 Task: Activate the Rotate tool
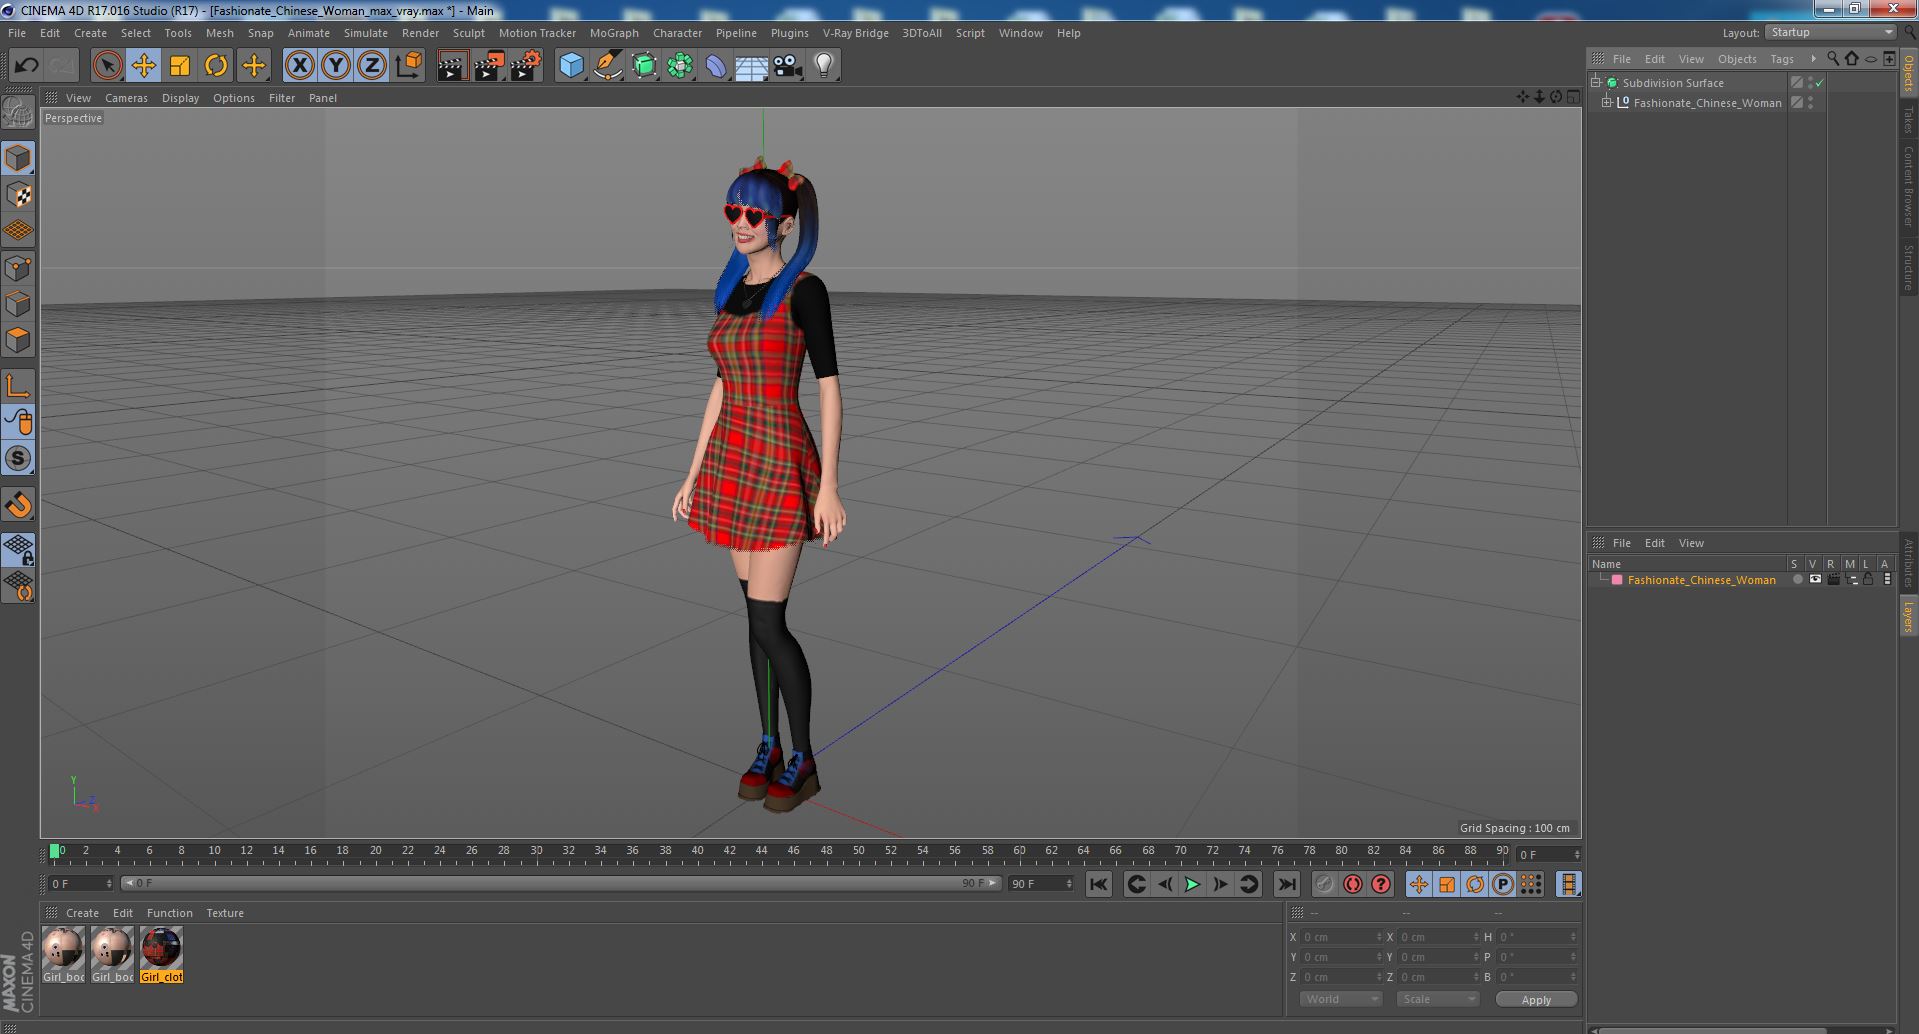coord(216,66)
